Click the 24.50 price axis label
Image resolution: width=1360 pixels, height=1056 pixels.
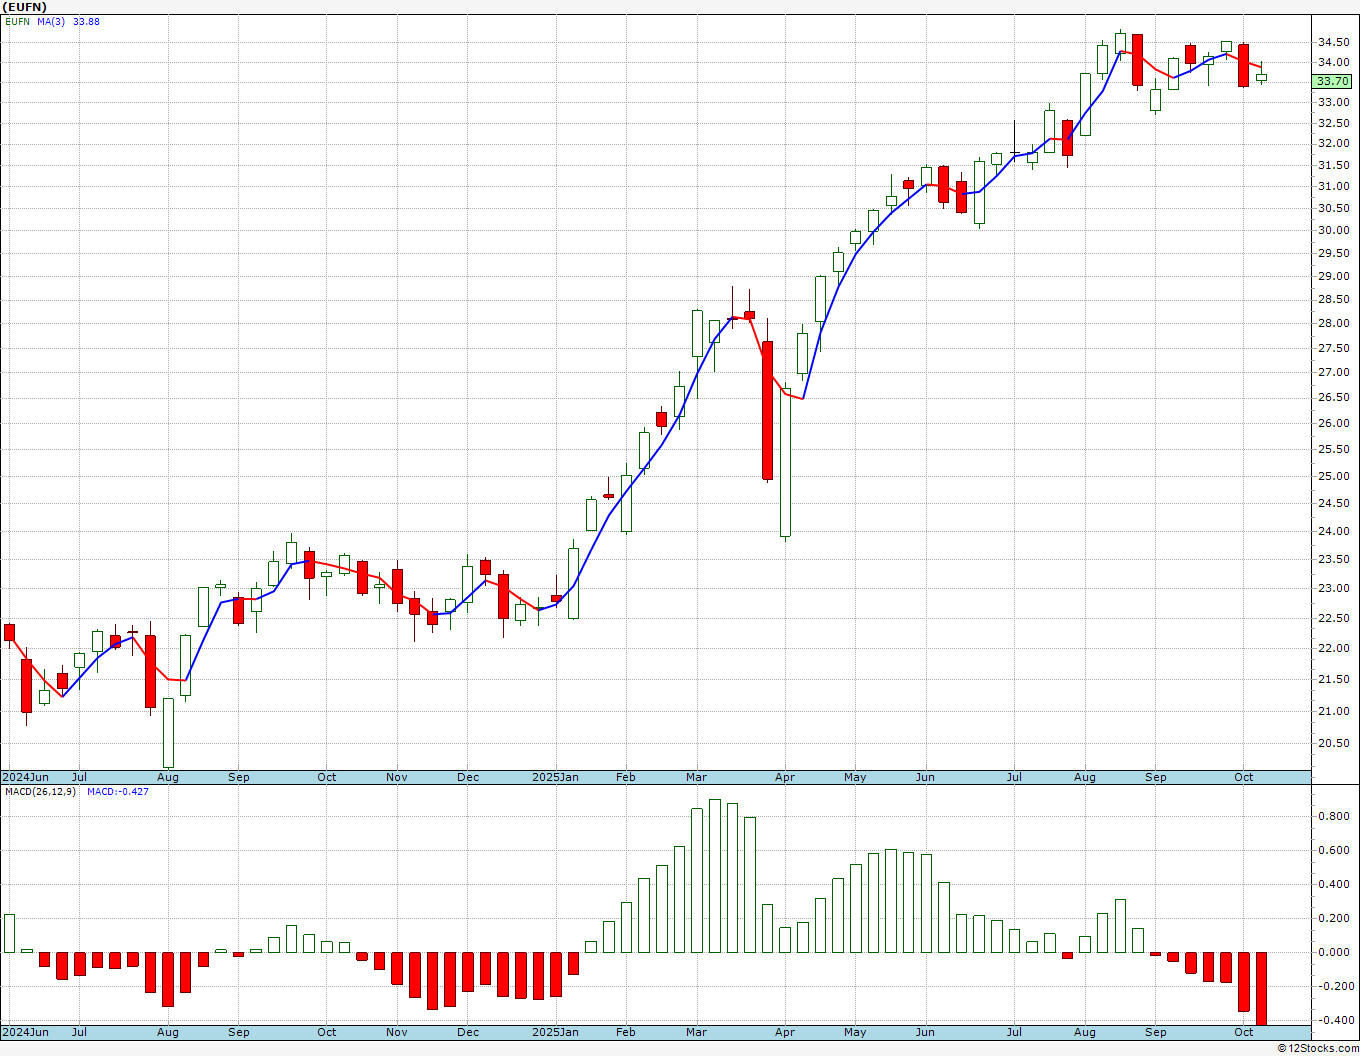pyautogui.click(x=1334, y=504)
